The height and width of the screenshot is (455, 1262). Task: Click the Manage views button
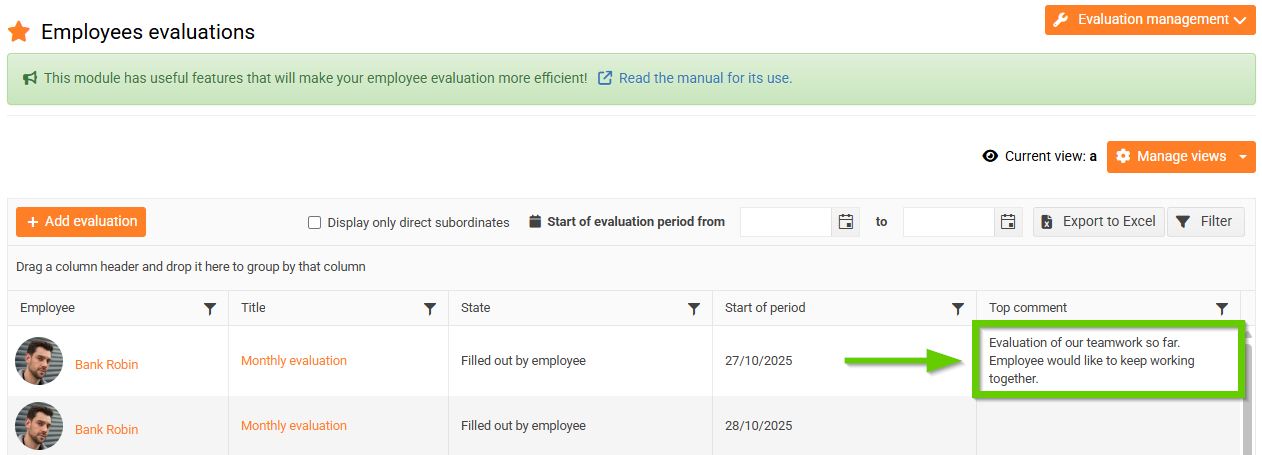(1170, 157)
